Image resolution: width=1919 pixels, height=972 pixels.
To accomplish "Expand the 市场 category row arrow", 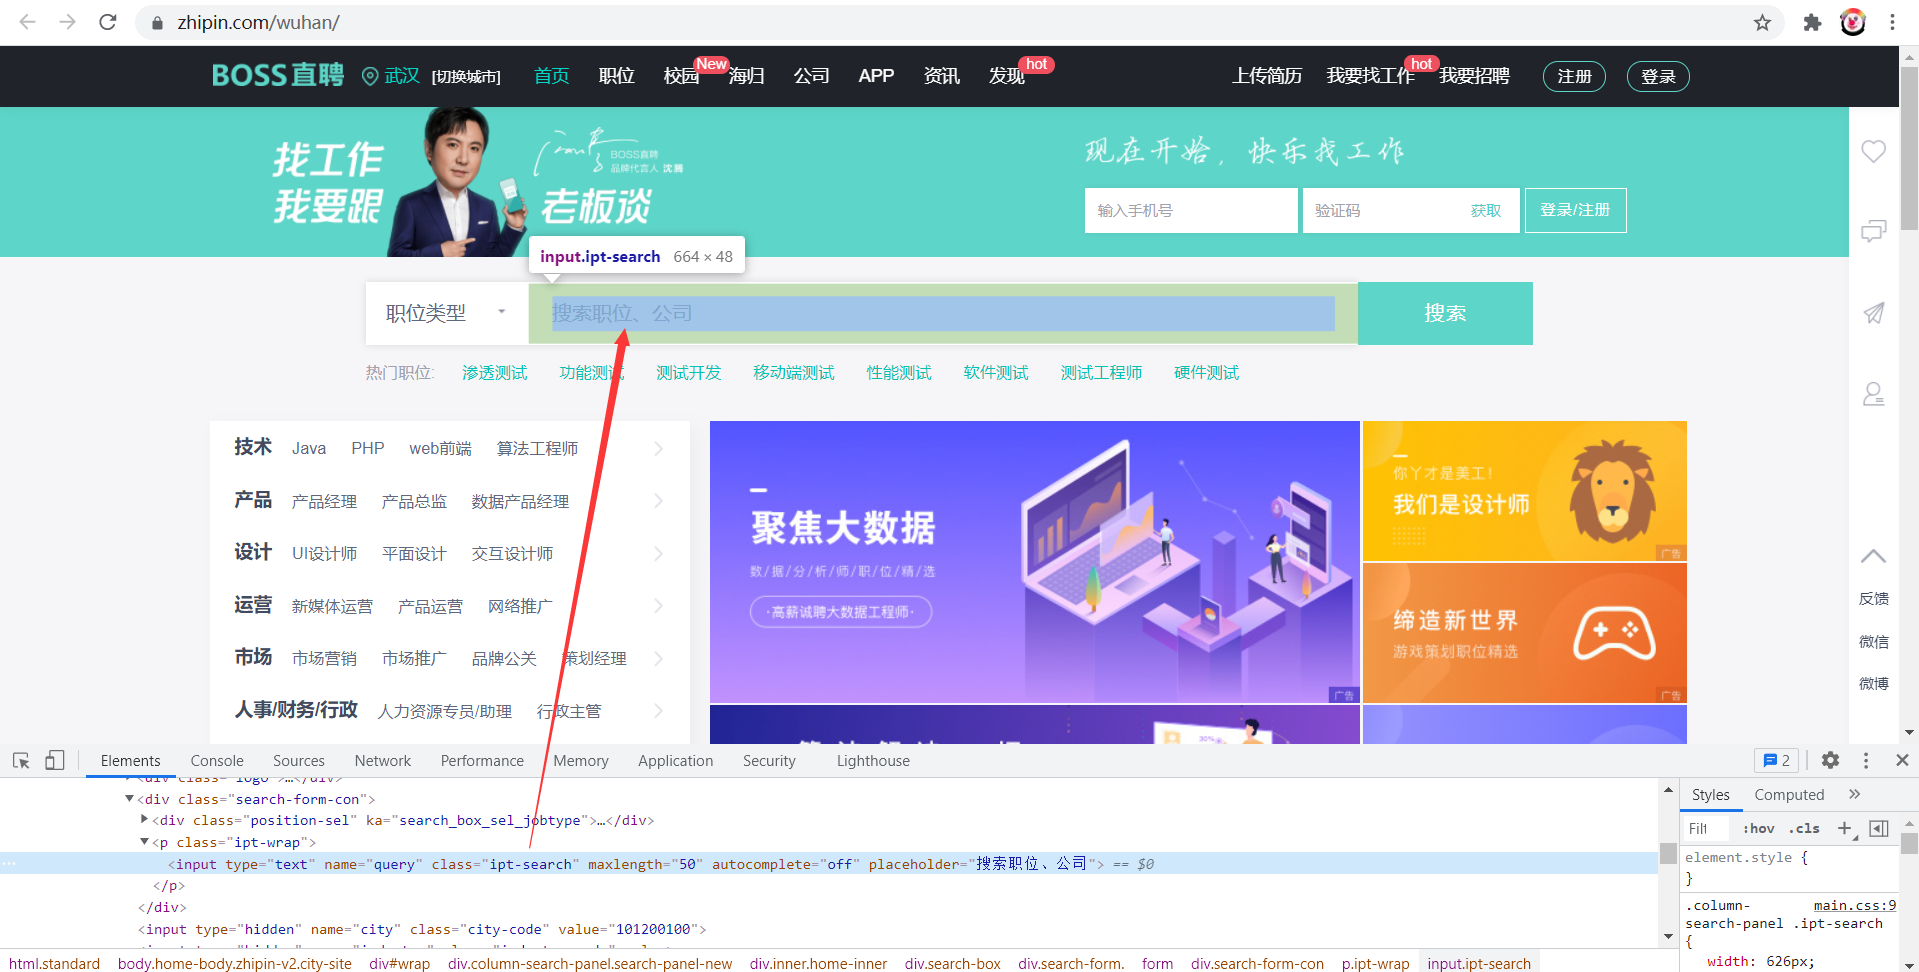I will 658,658.
